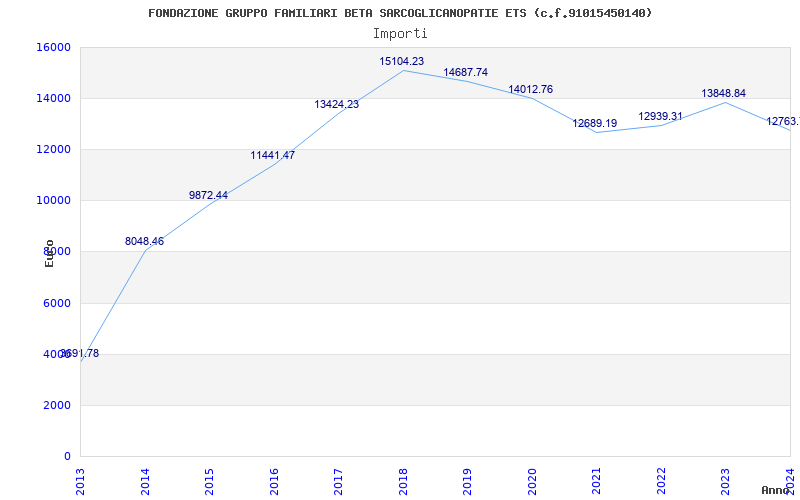
Task: Click the 2000 y-axis tick label
Action: click(x=57, y=405)
